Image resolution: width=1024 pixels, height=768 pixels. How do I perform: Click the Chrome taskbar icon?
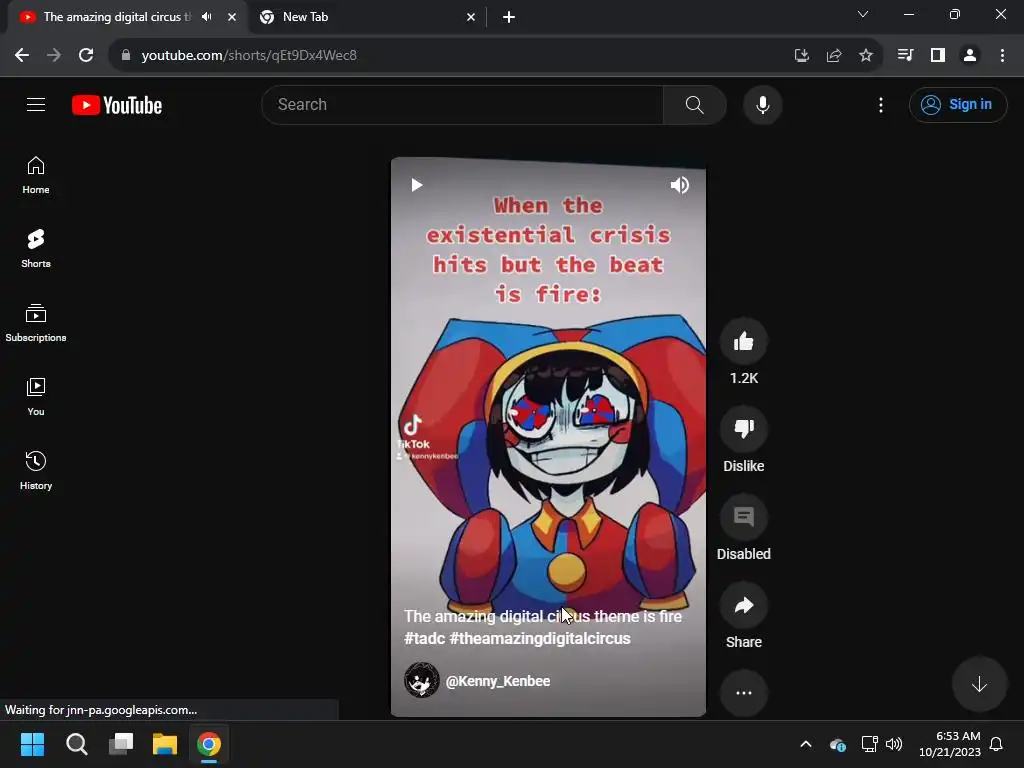tap(209, 744)
